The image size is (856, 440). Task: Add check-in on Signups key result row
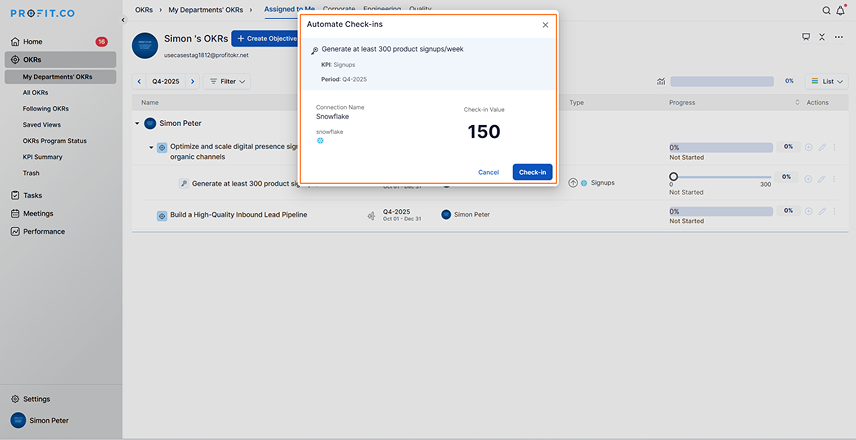pyautogui.click(x=809, y=179)
